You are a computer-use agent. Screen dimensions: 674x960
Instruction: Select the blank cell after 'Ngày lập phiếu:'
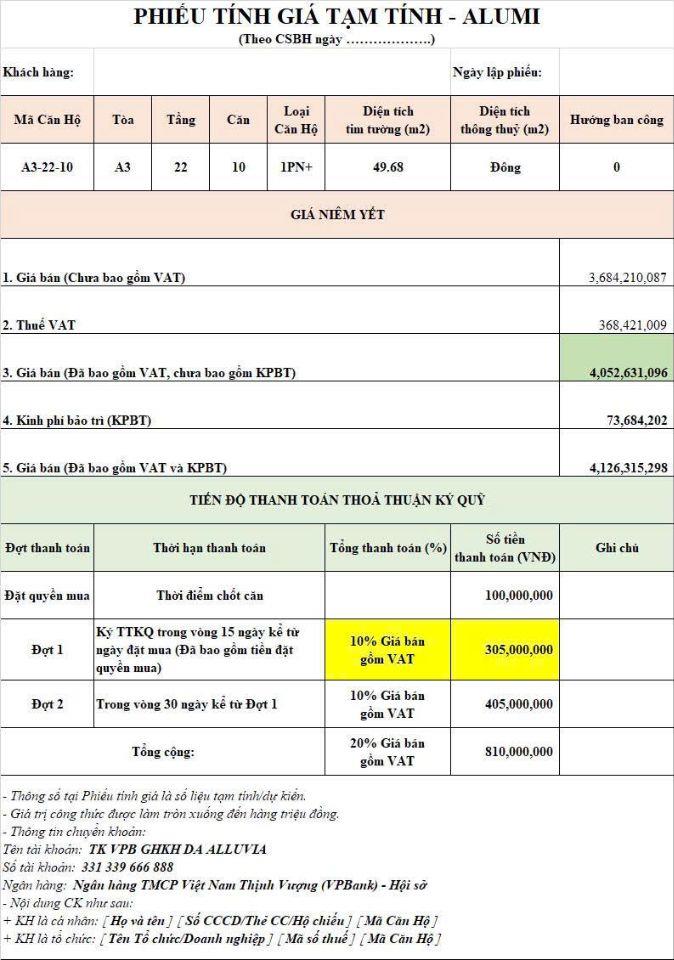coord(616,72)
